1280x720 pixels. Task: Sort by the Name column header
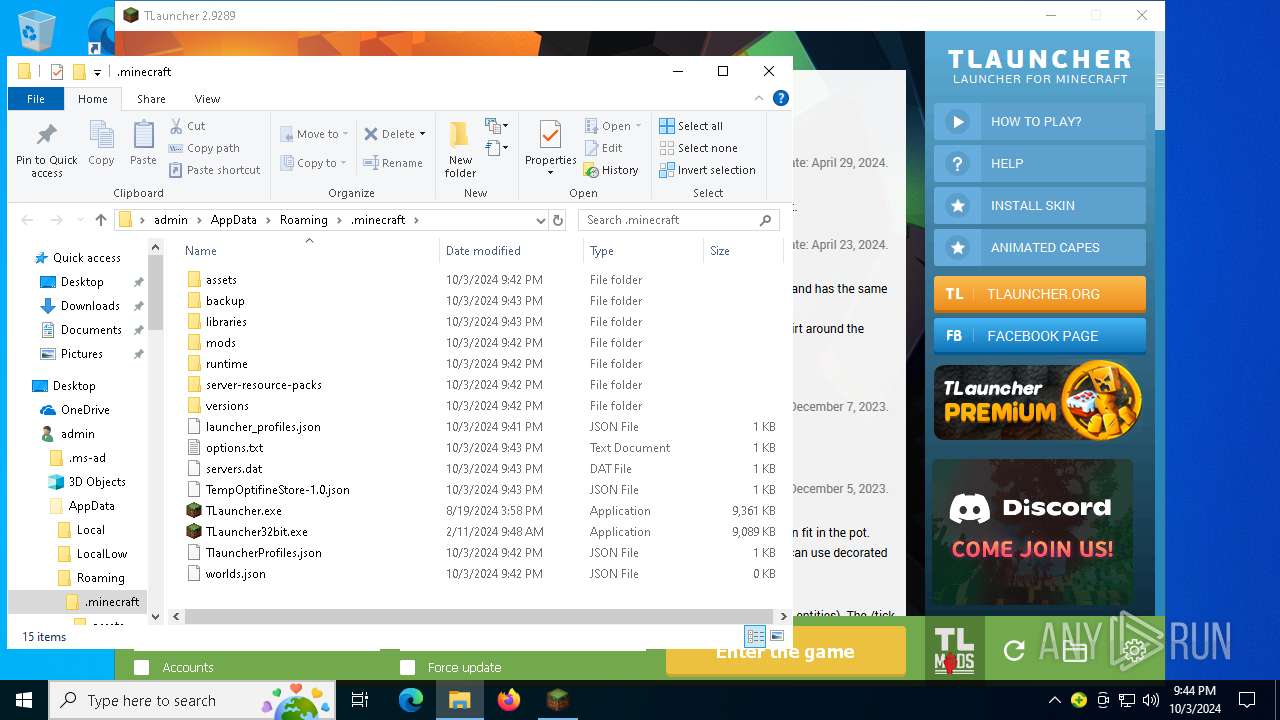point(309,251)
